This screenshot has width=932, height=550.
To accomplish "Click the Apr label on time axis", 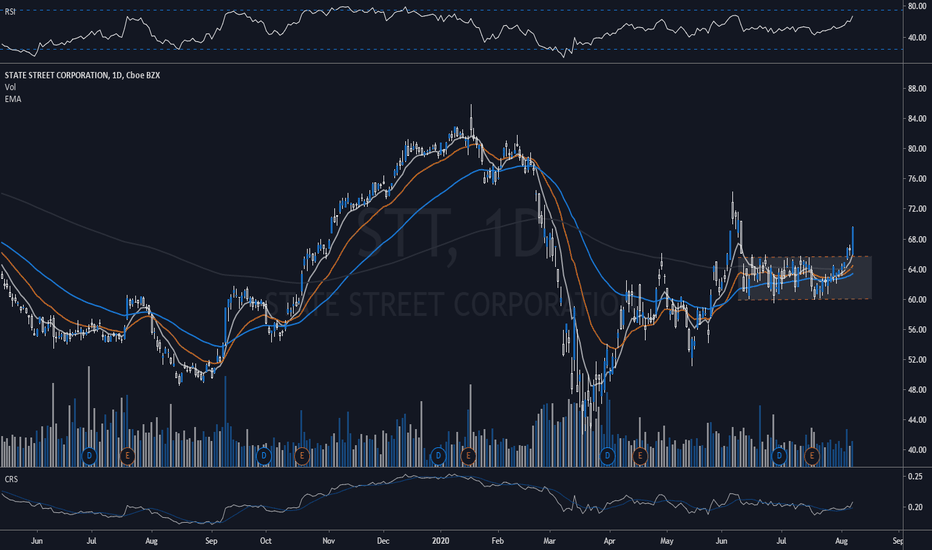I will point(609,541).
